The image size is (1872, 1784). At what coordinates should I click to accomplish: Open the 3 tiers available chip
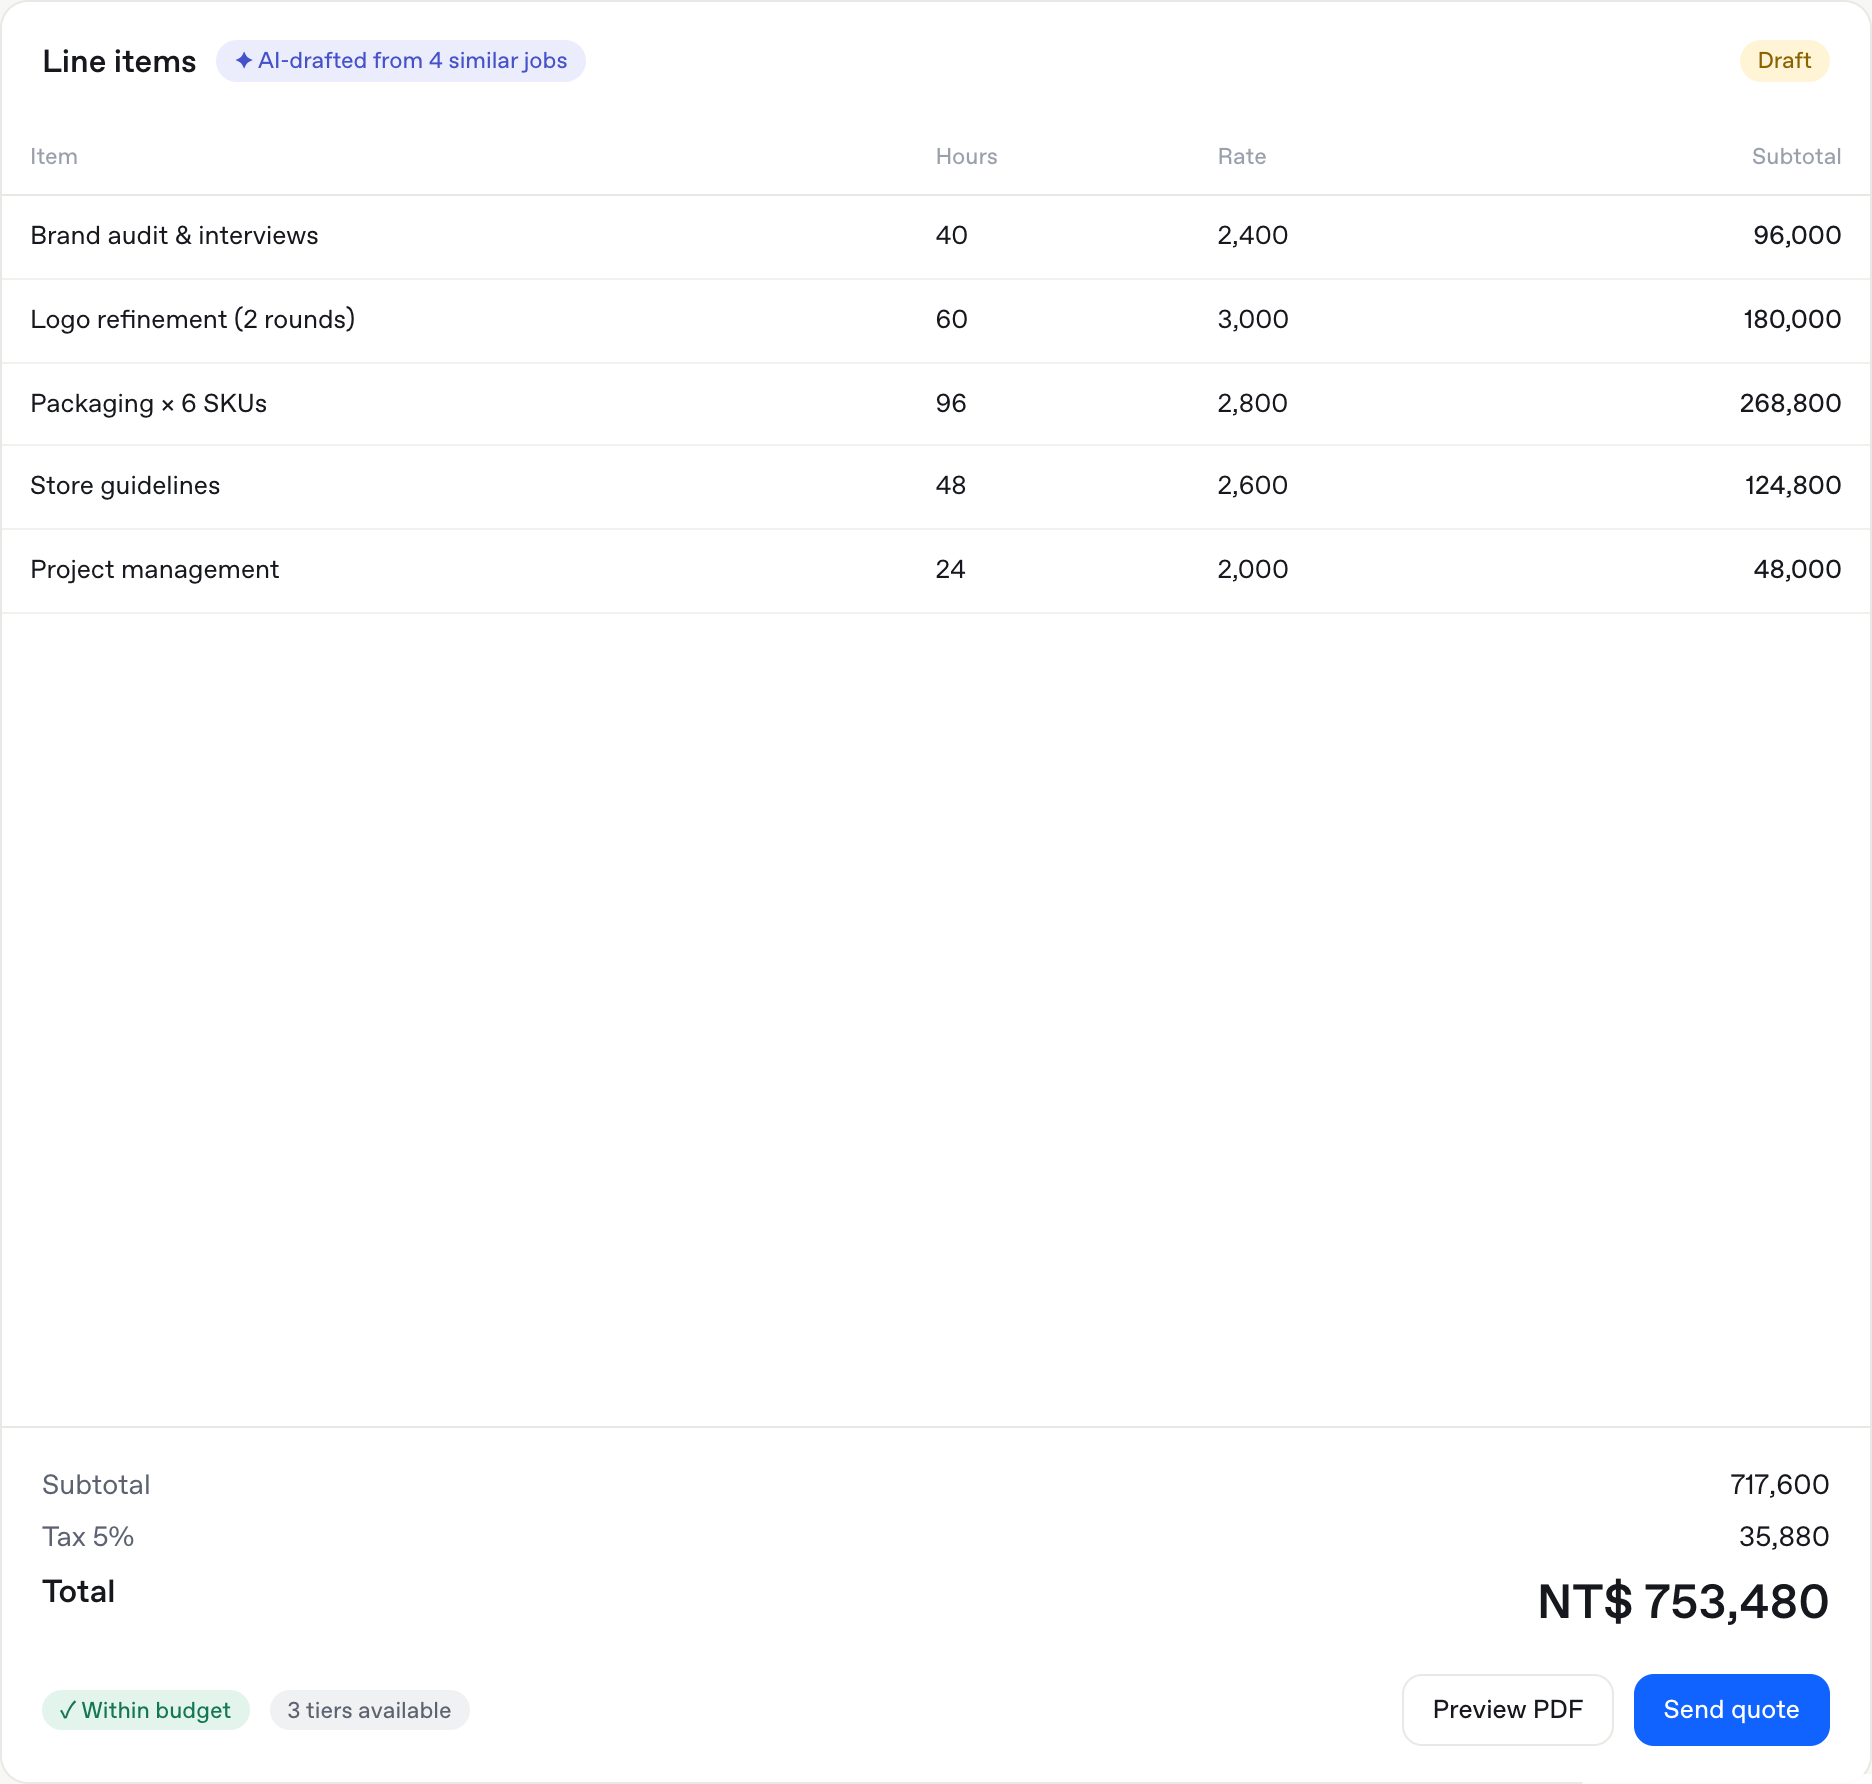pos(369,1710)
